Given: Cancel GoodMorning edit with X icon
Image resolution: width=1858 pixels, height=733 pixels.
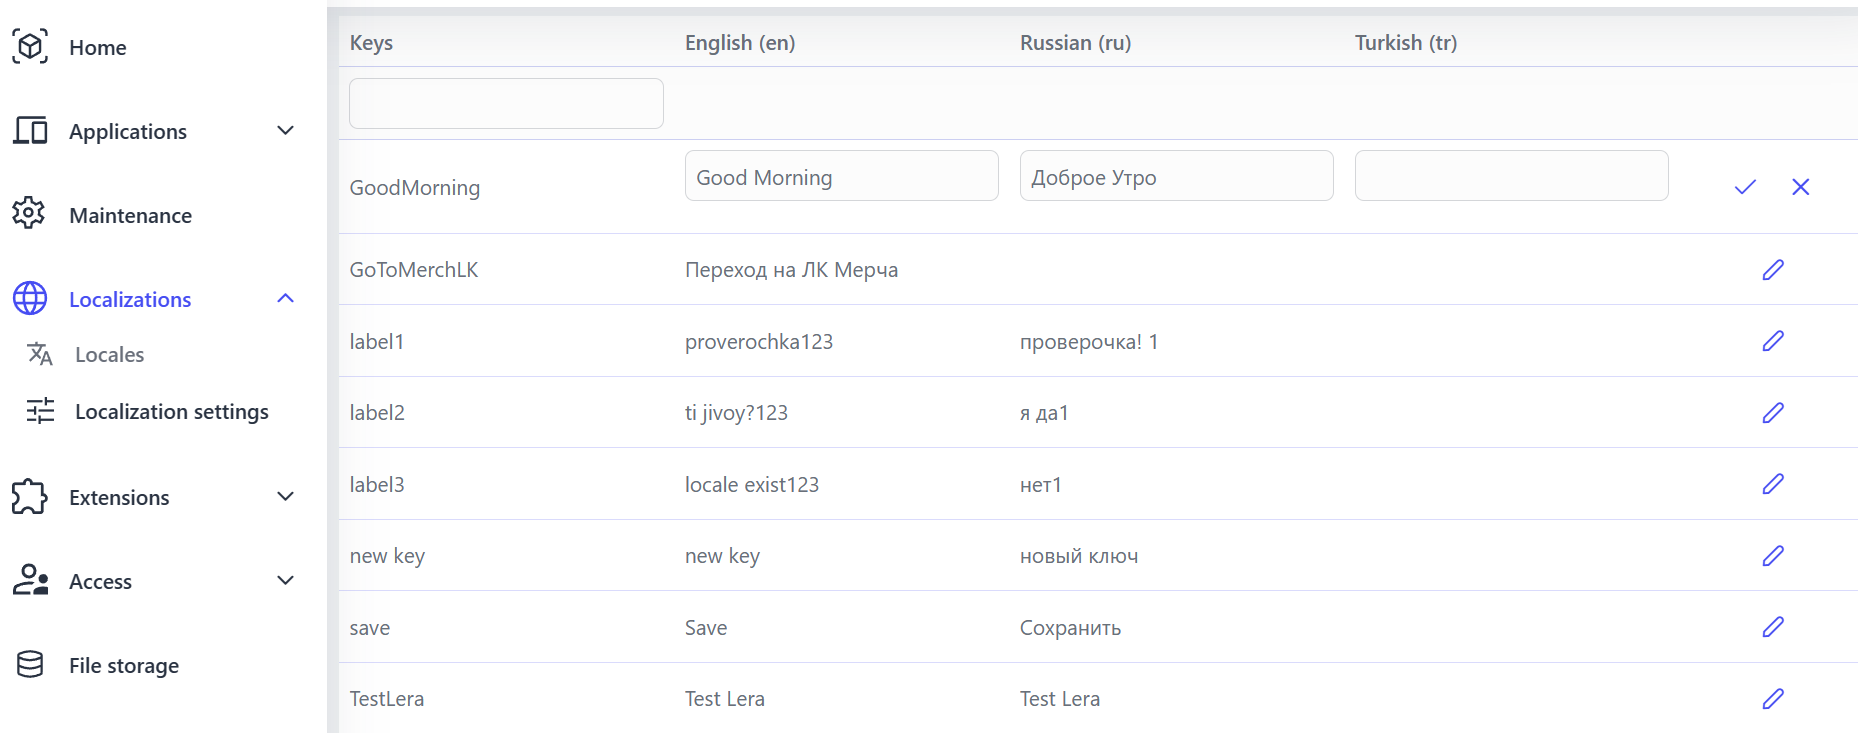Looking at the screenshot, I should tap(1800, 187).
